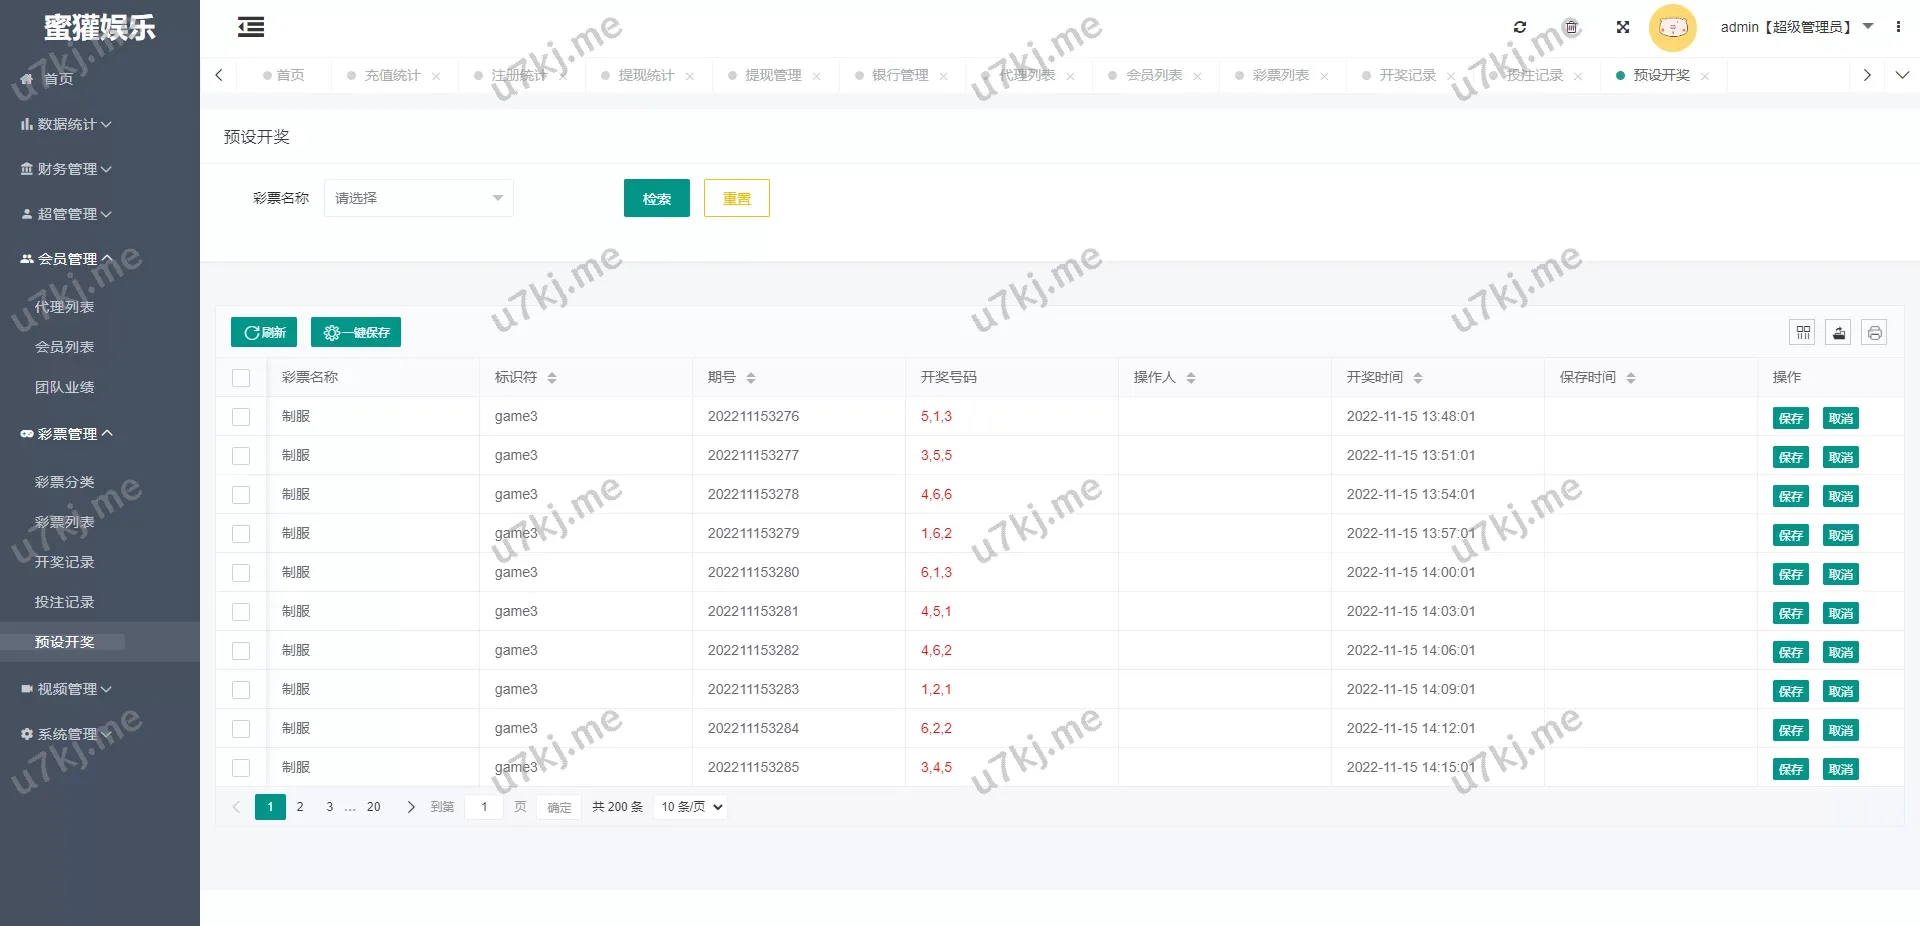Click the print table icon
This screenshot has height=926, width=1920.
1874,332
